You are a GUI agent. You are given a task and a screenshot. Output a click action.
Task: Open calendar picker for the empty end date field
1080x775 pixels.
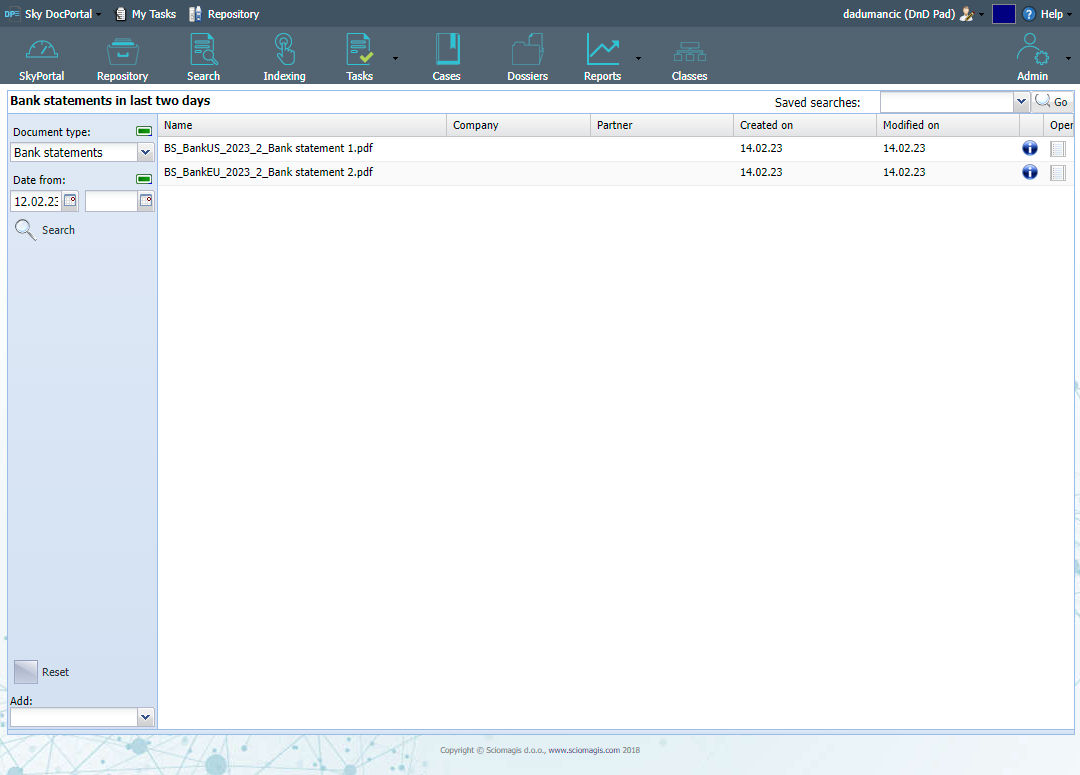(146, 200)
